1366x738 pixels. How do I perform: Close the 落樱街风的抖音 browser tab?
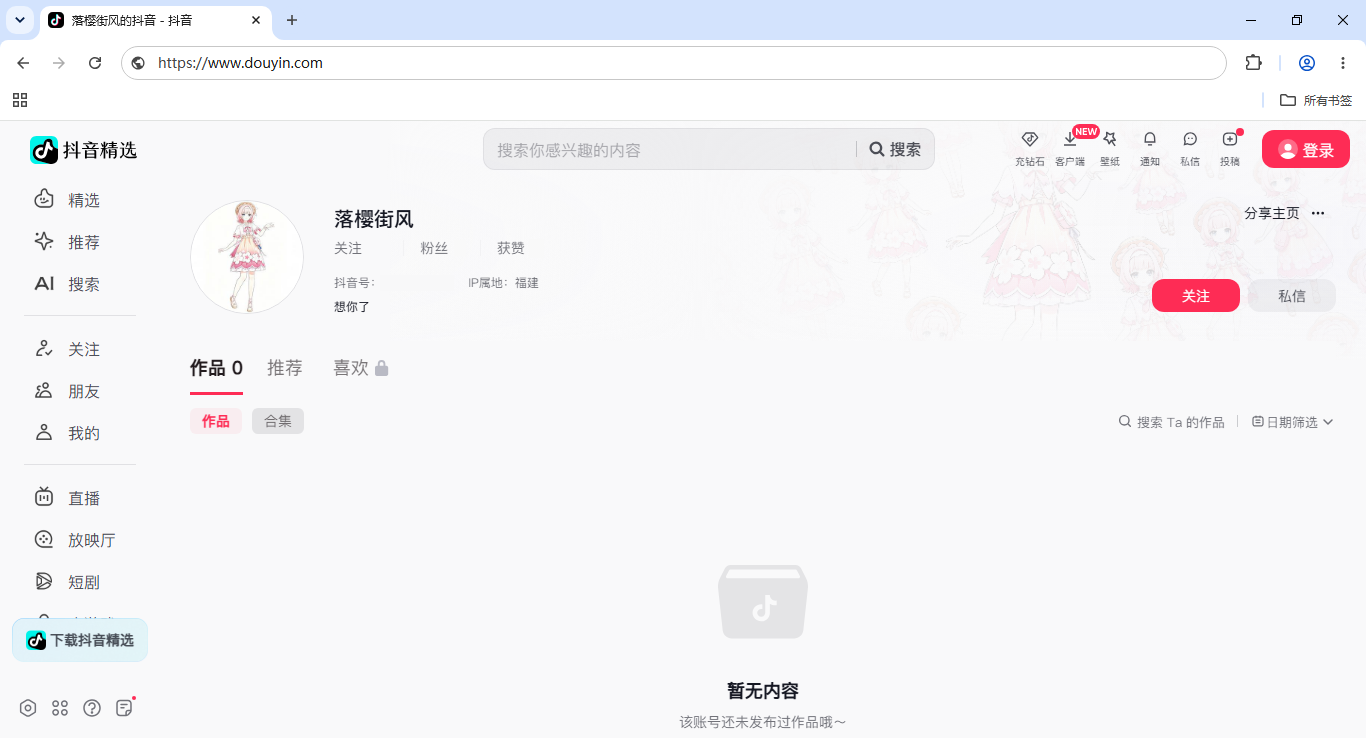click(256, 20)
